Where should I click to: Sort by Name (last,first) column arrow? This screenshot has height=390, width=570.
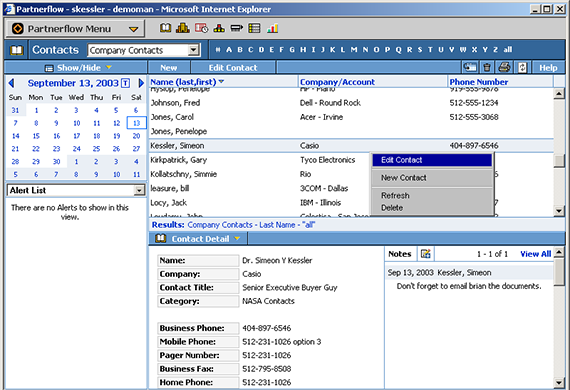point(221,82)
